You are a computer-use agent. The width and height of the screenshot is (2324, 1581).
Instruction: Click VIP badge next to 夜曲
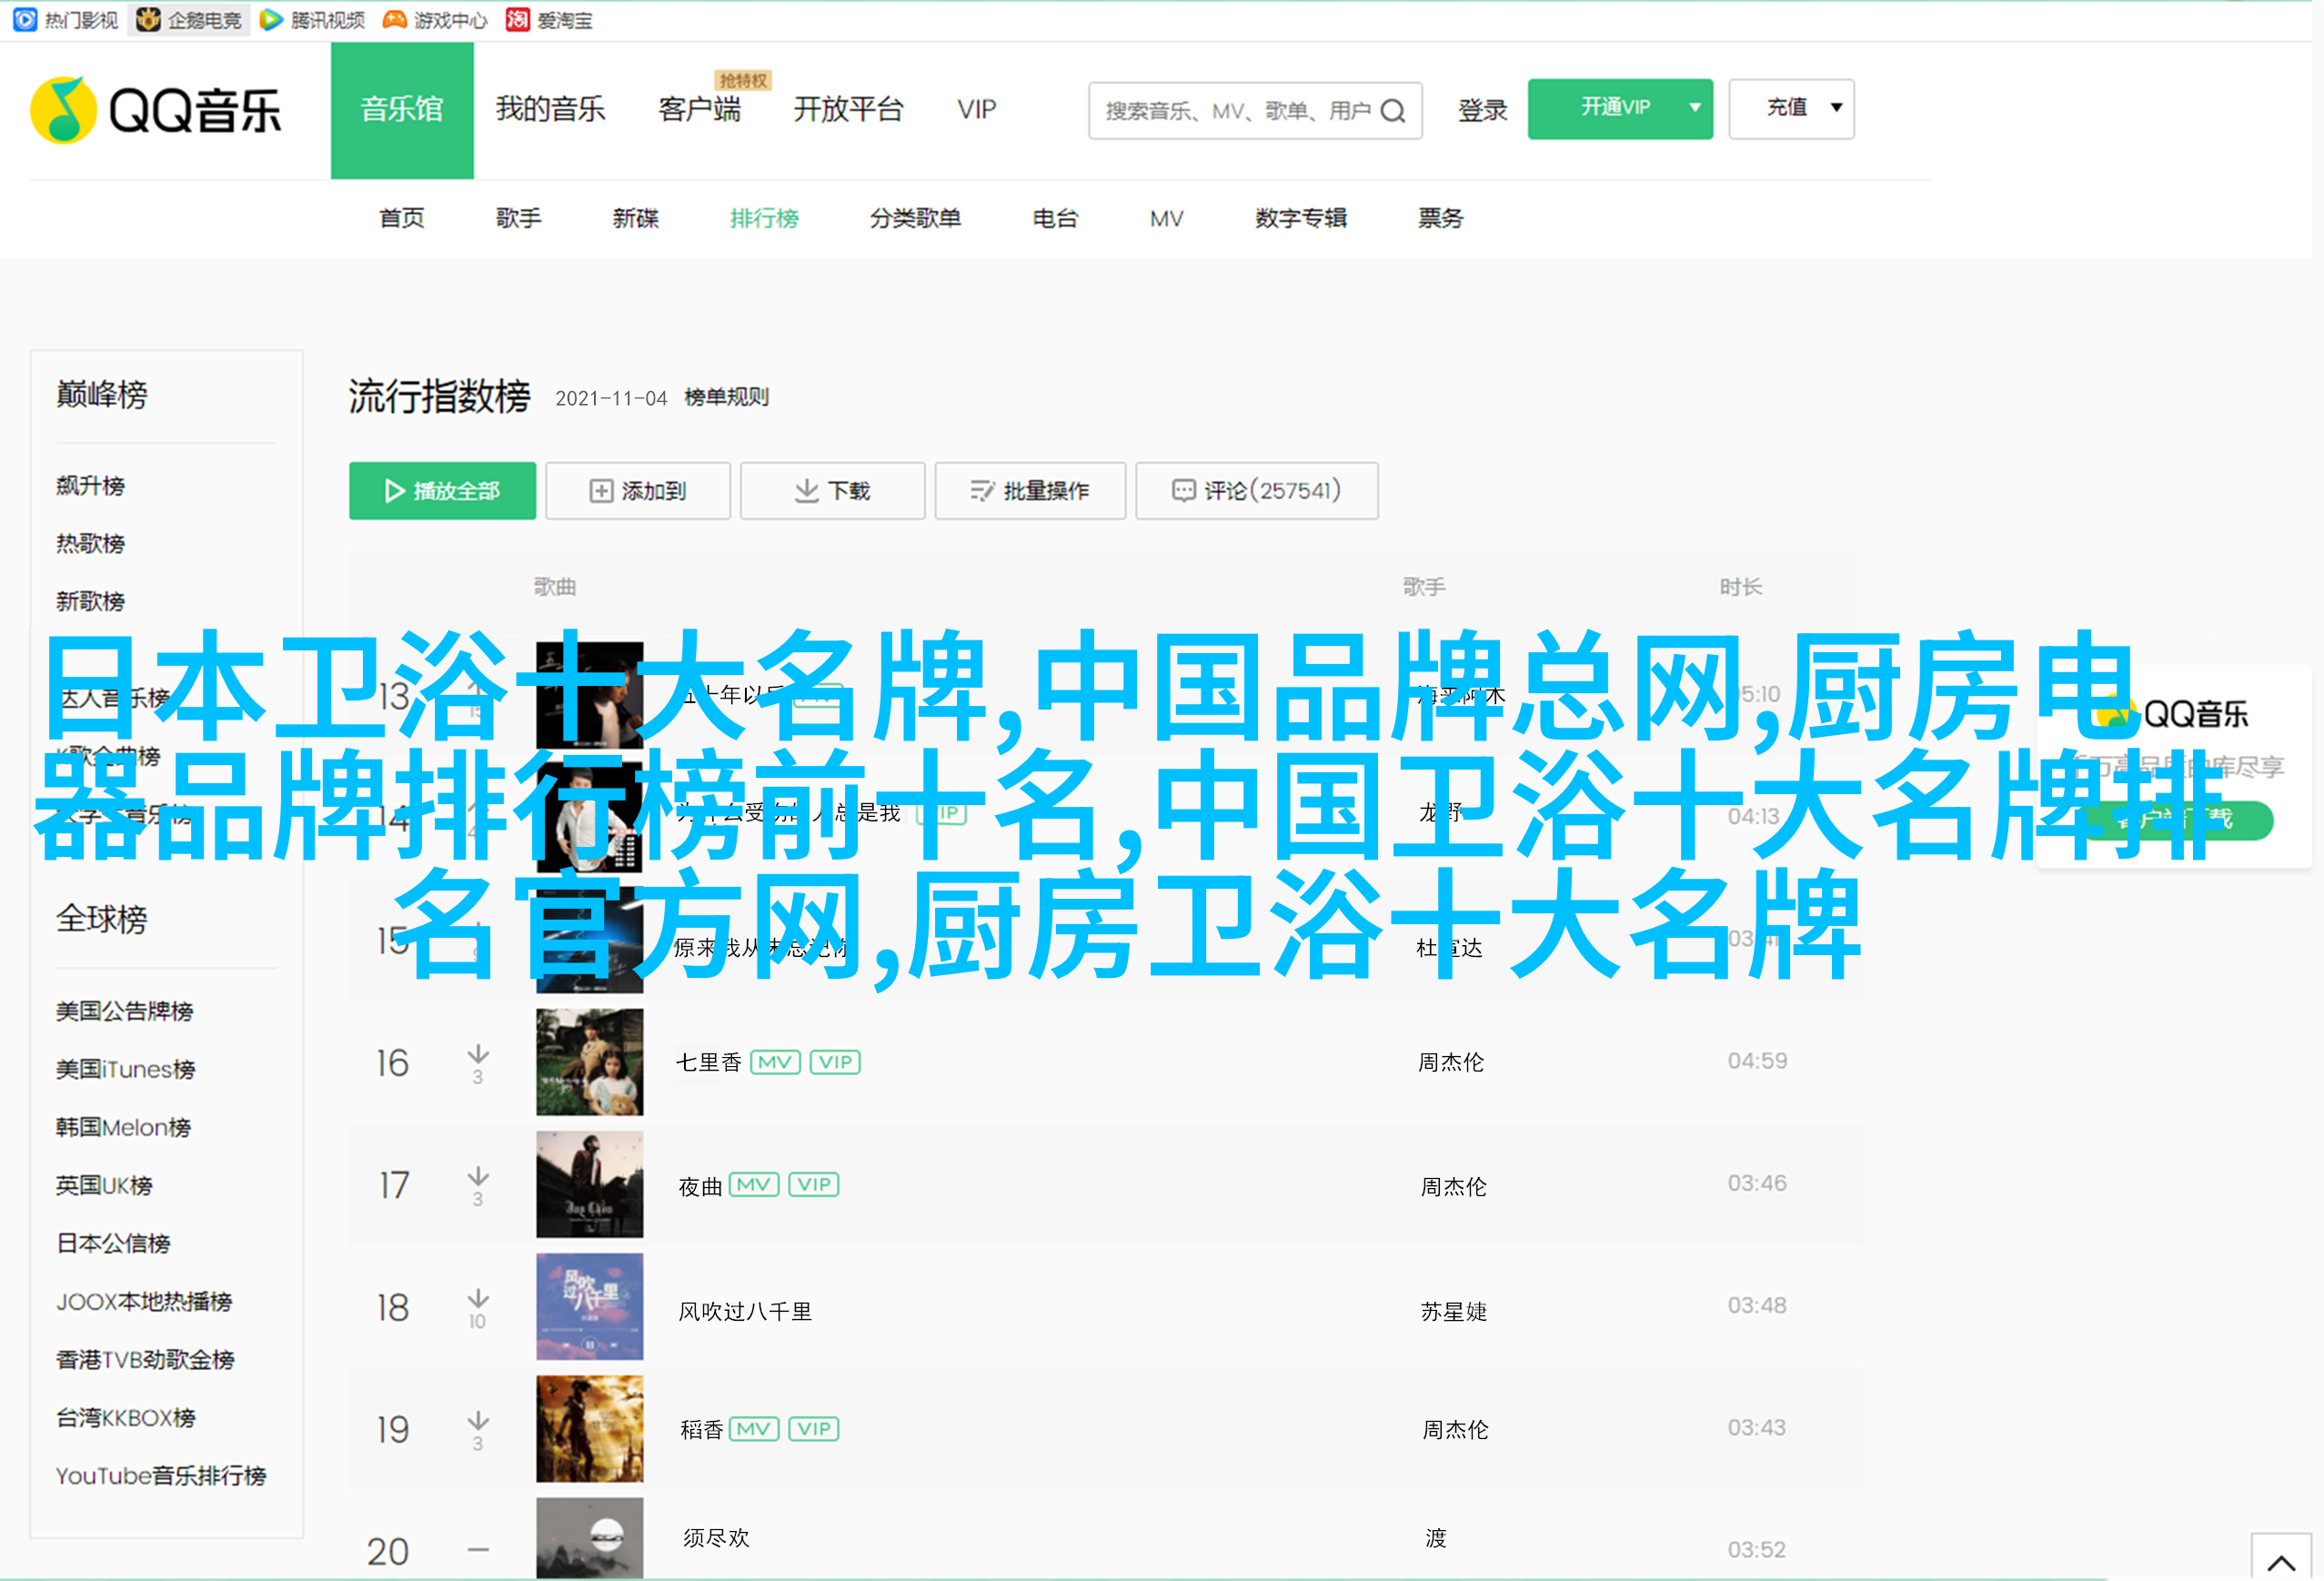814,1185
